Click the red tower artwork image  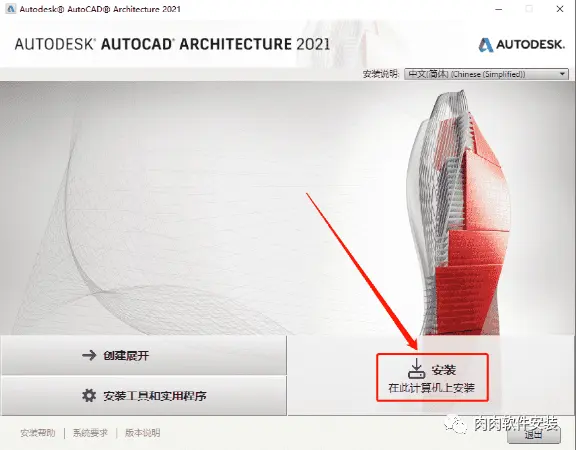pos(459,213)
